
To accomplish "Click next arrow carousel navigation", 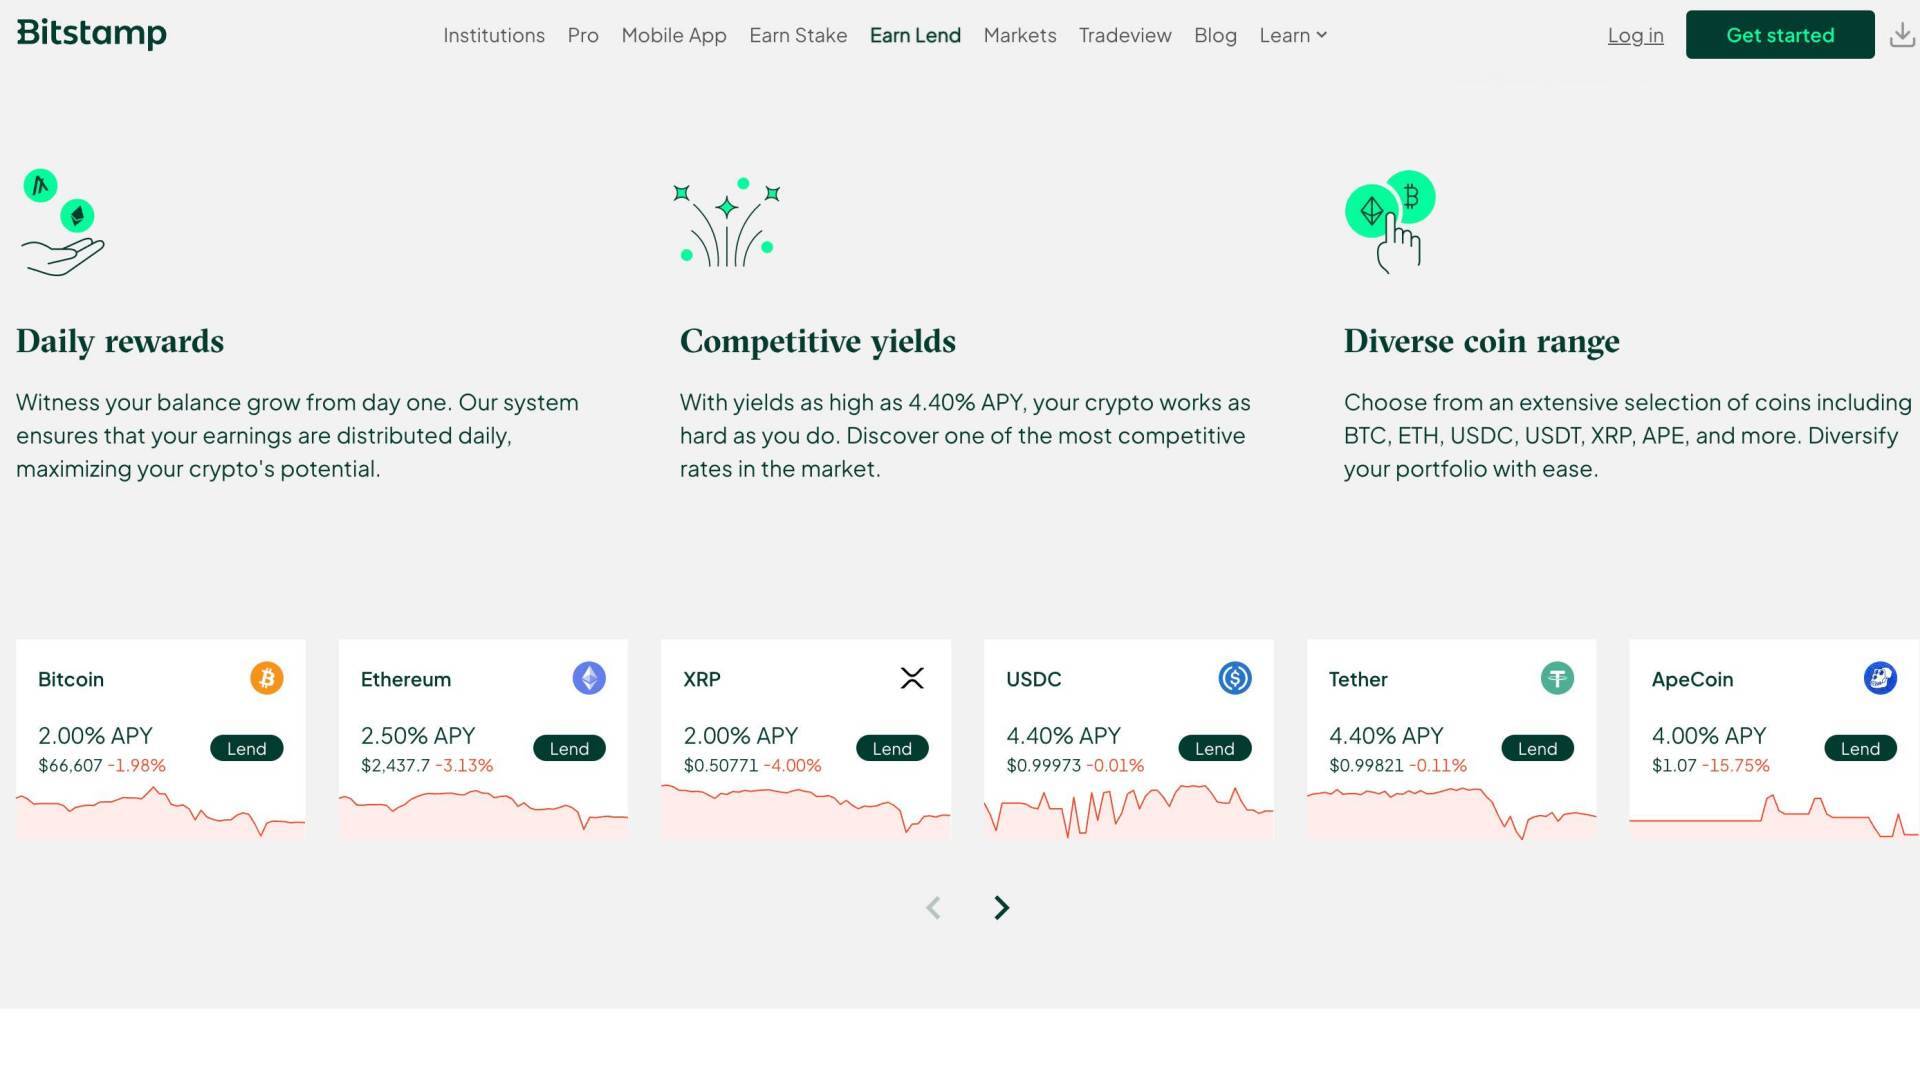I will point(1002,907).
